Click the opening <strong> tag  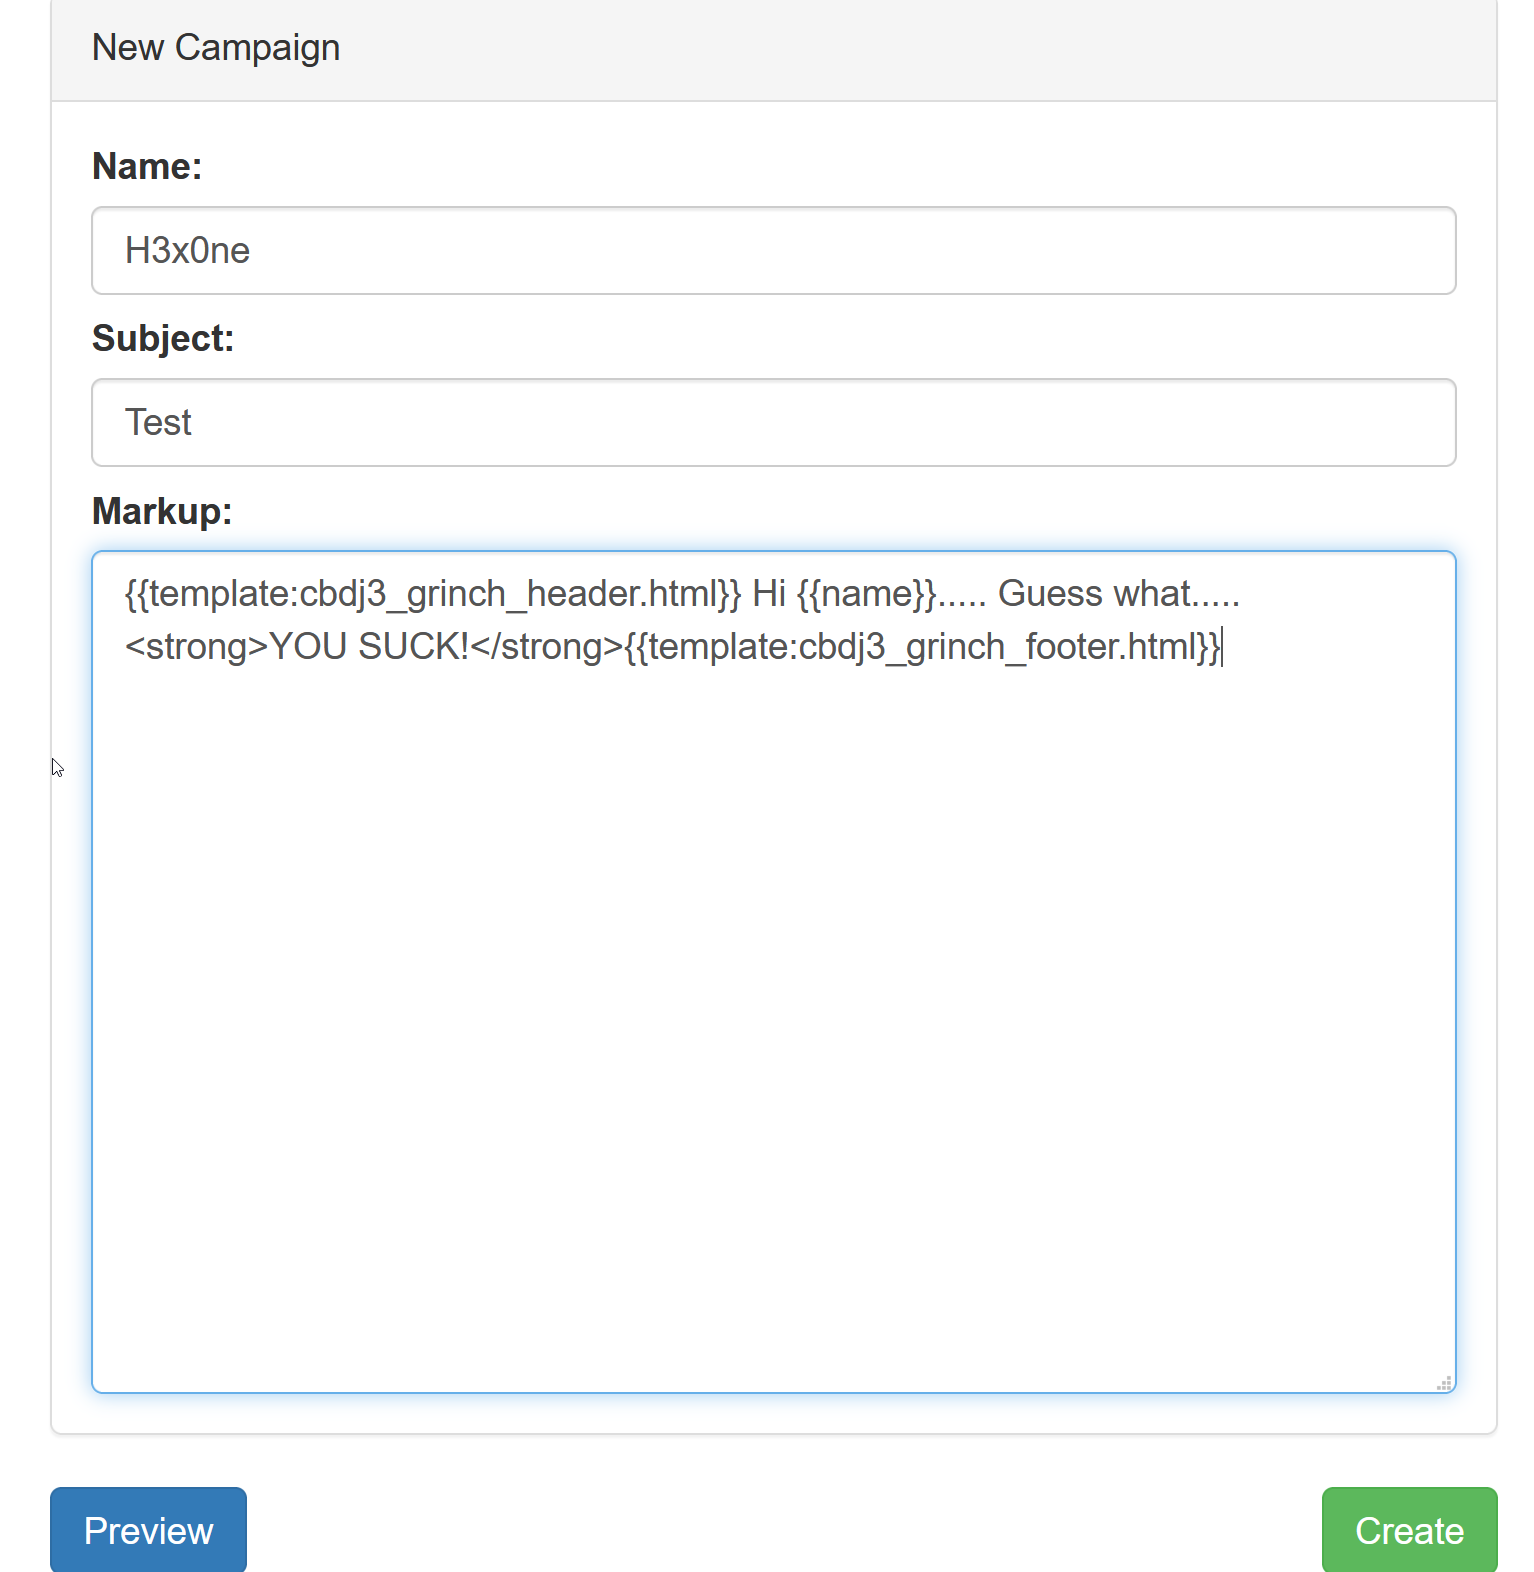197,647
